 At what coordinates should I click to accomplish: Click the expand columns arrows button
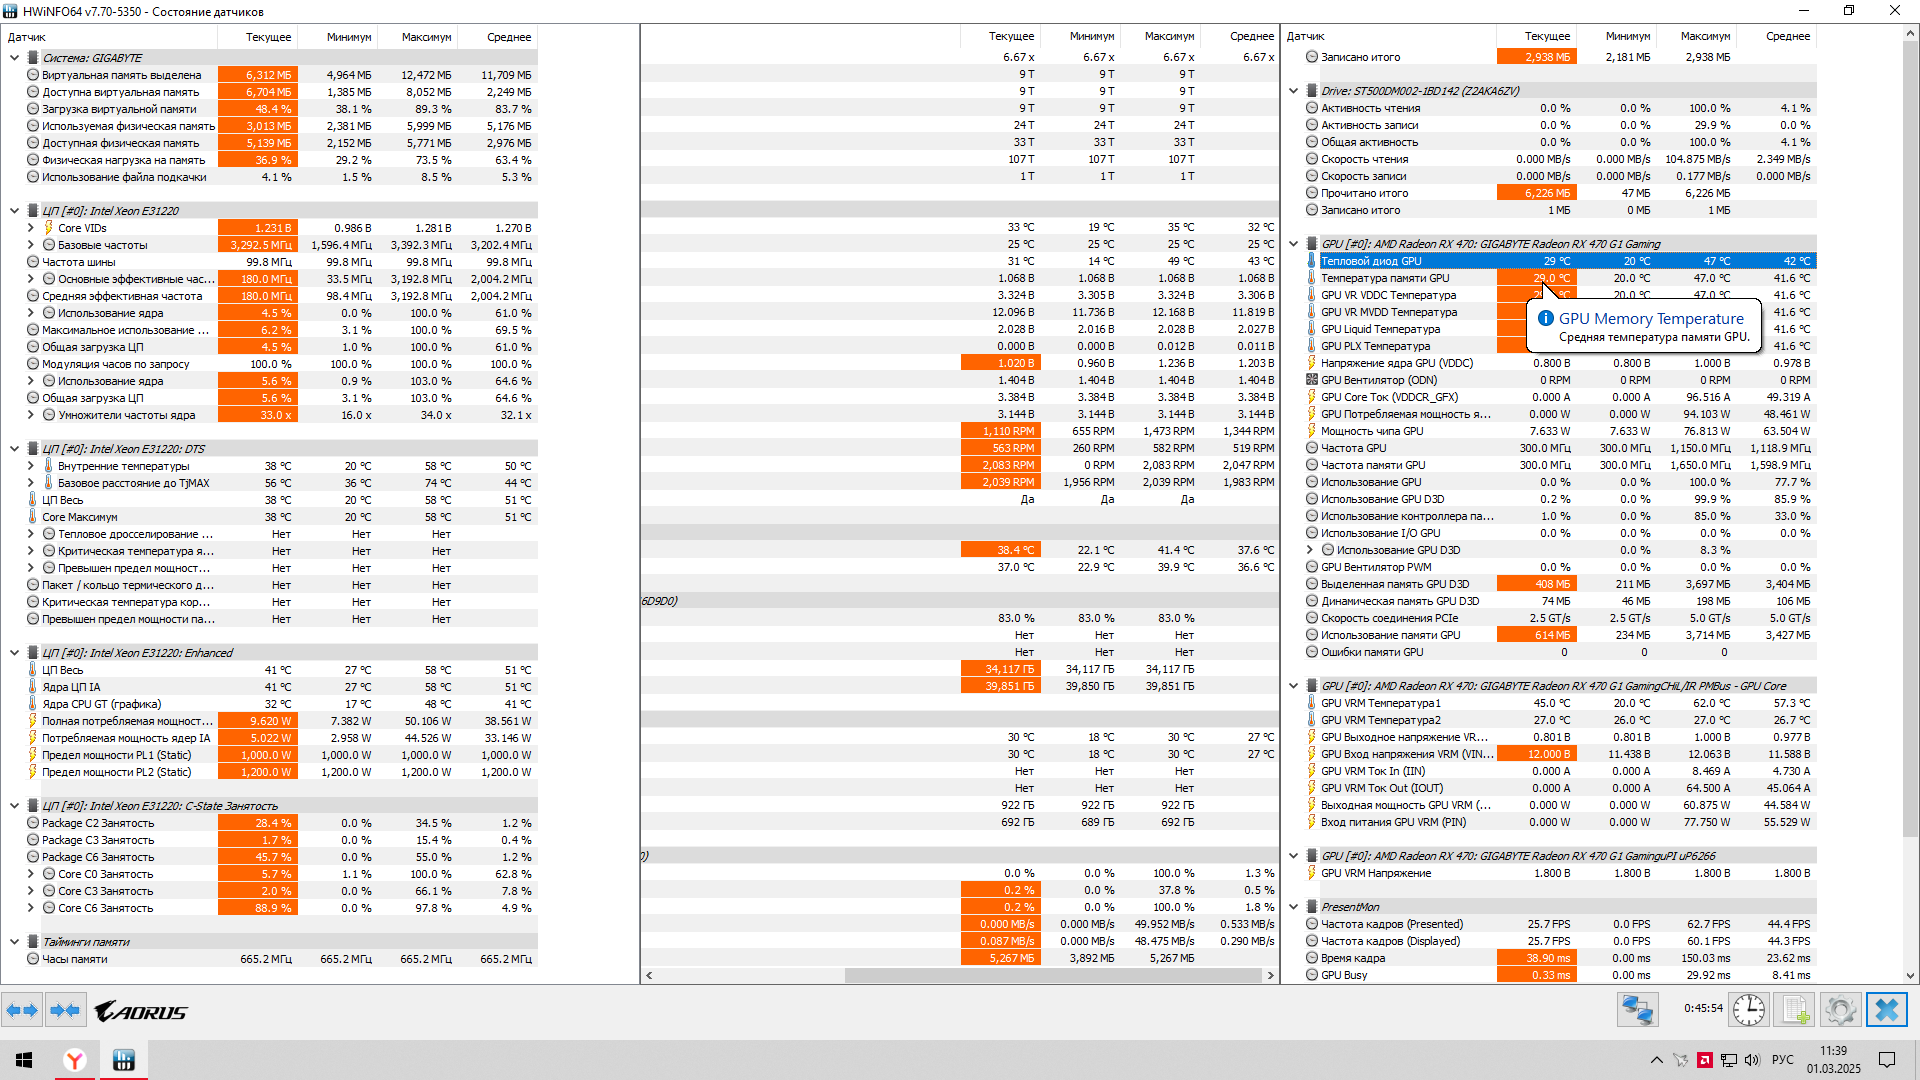tap(22, 1010)
